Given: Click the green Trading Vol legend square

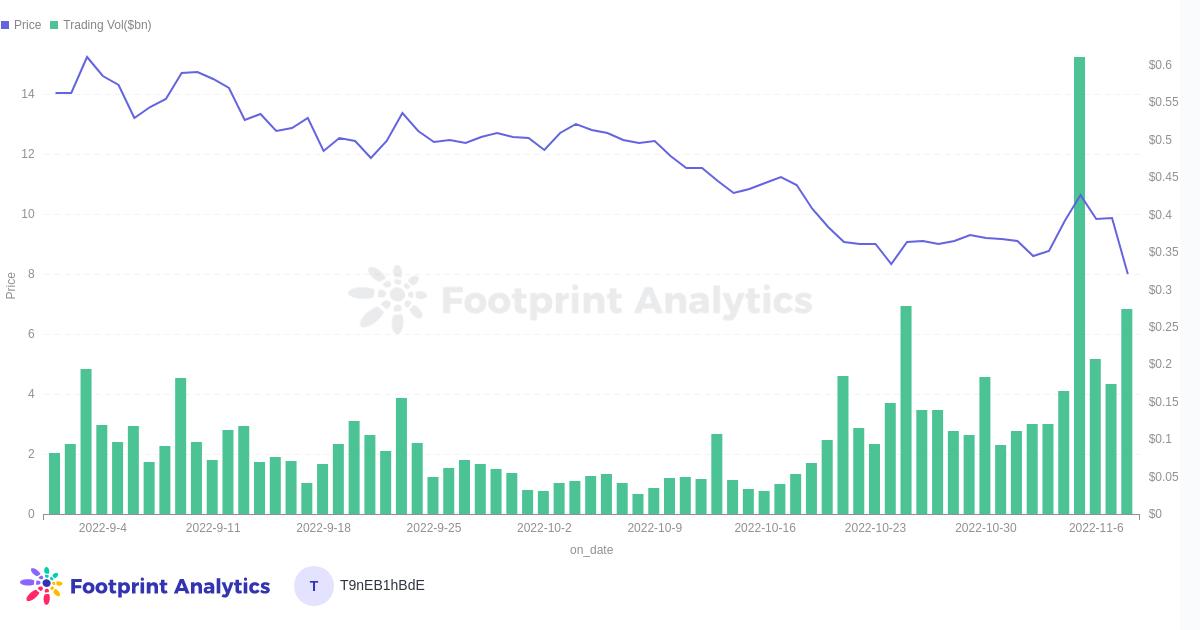Looking at the screenshot, I should point(54,25).
